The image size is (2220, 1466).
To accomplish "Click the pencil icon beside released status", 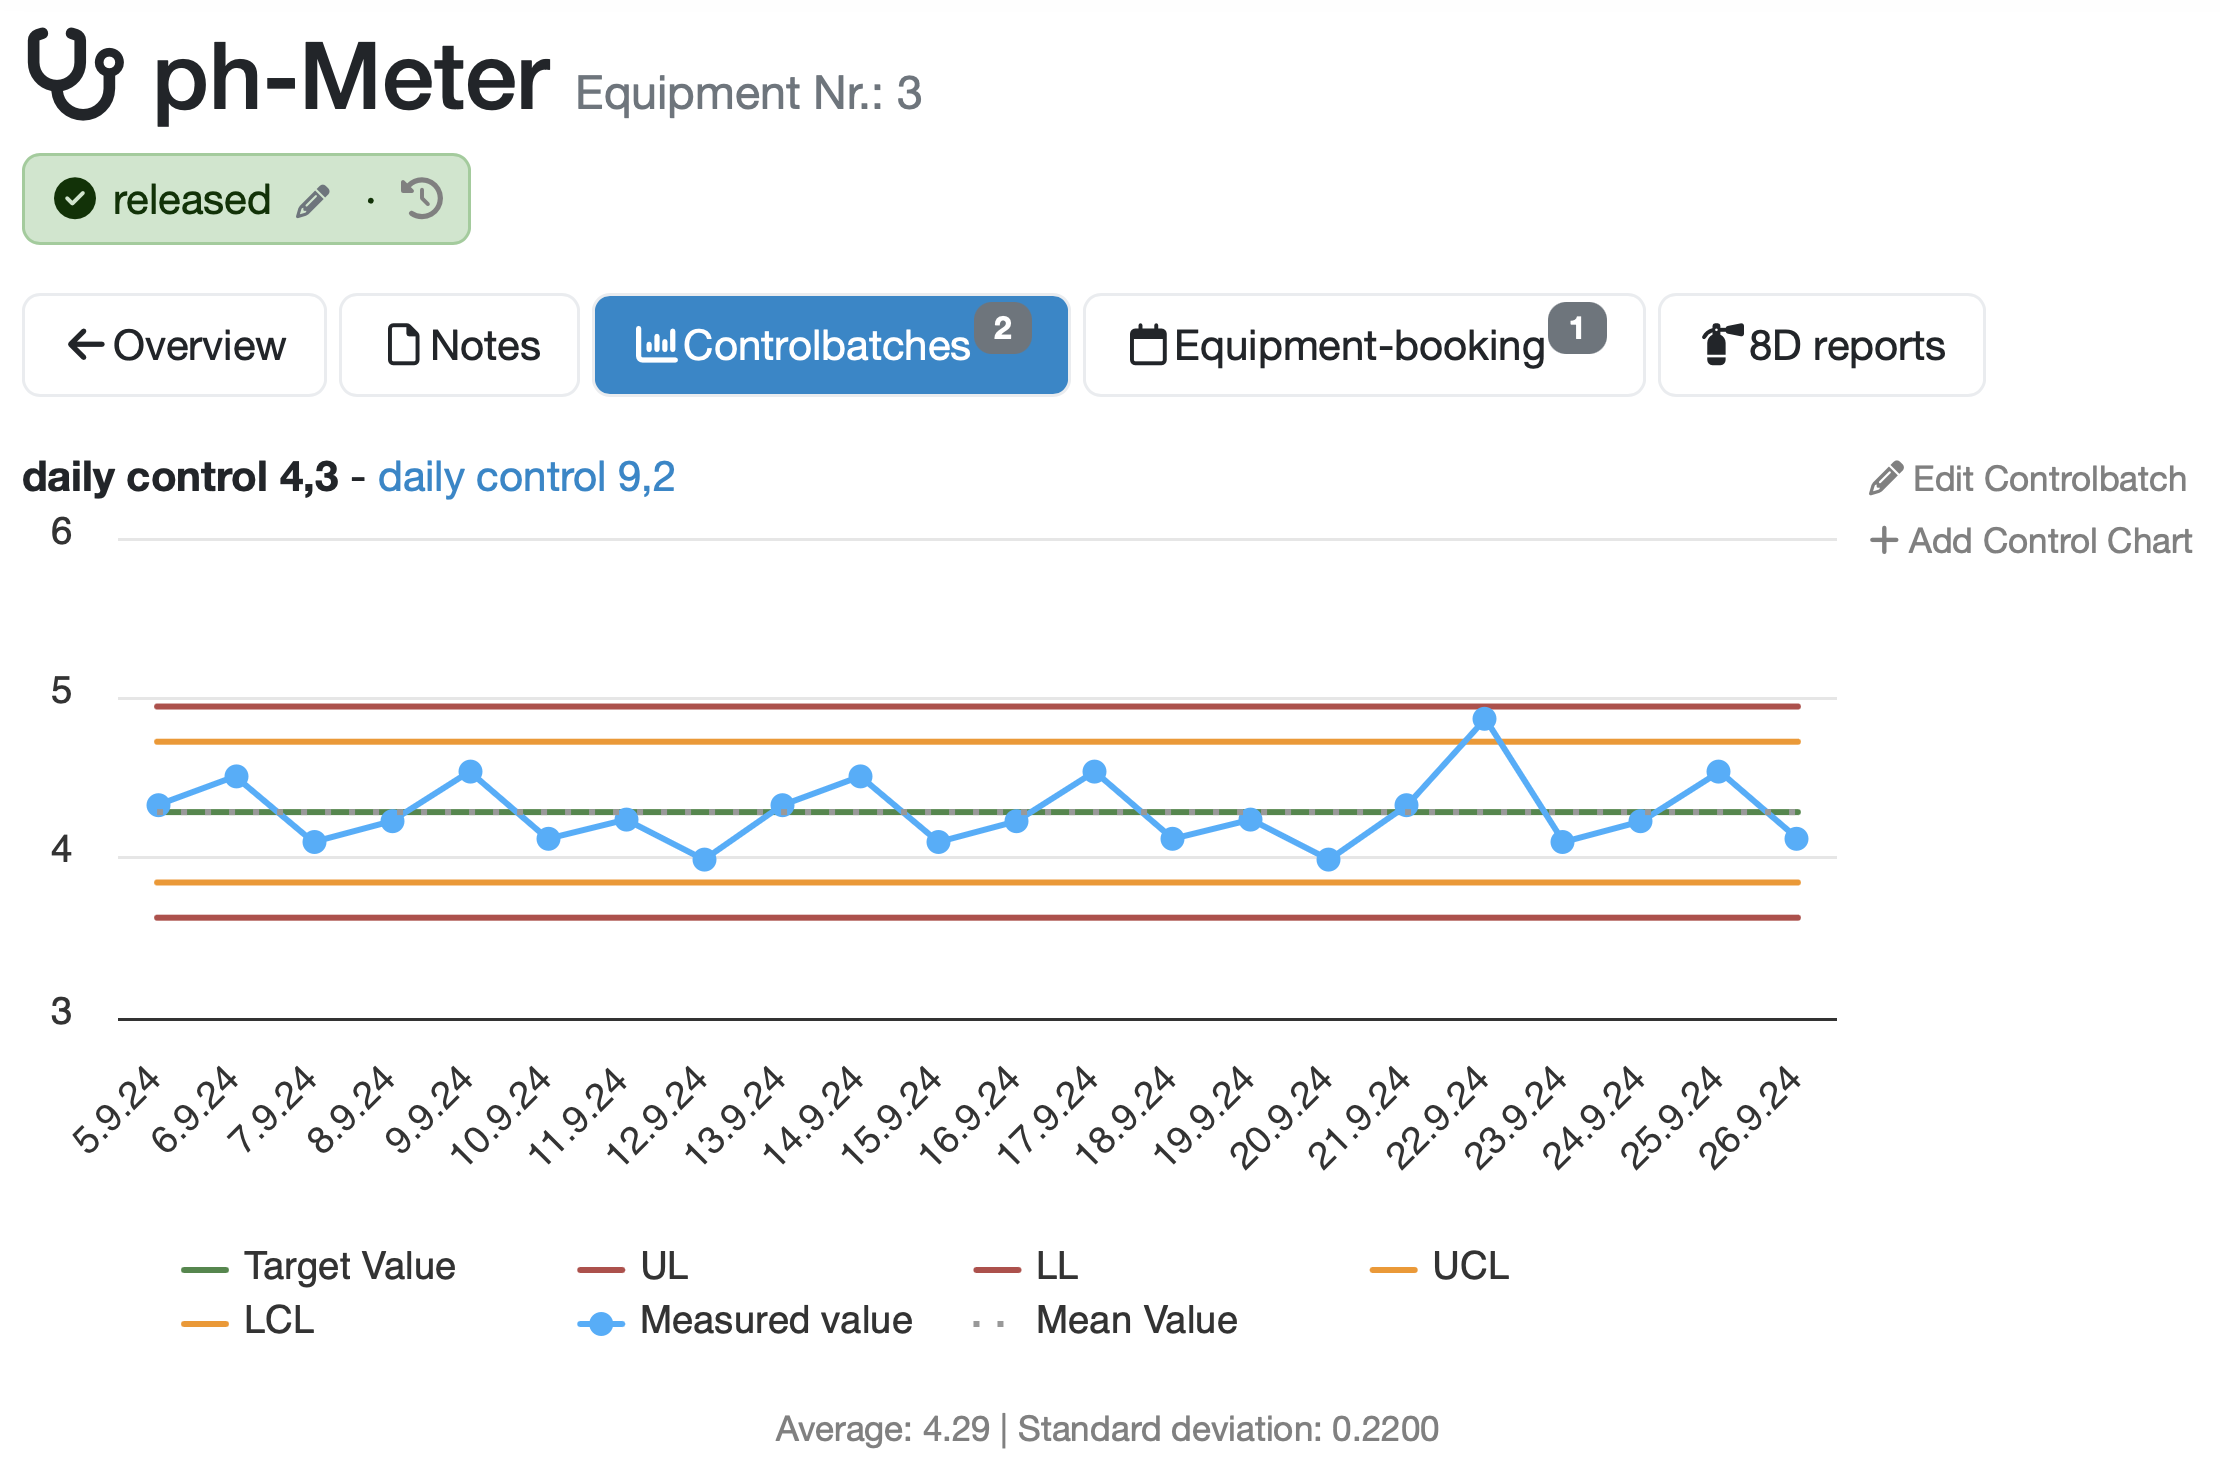I will 313,200.
